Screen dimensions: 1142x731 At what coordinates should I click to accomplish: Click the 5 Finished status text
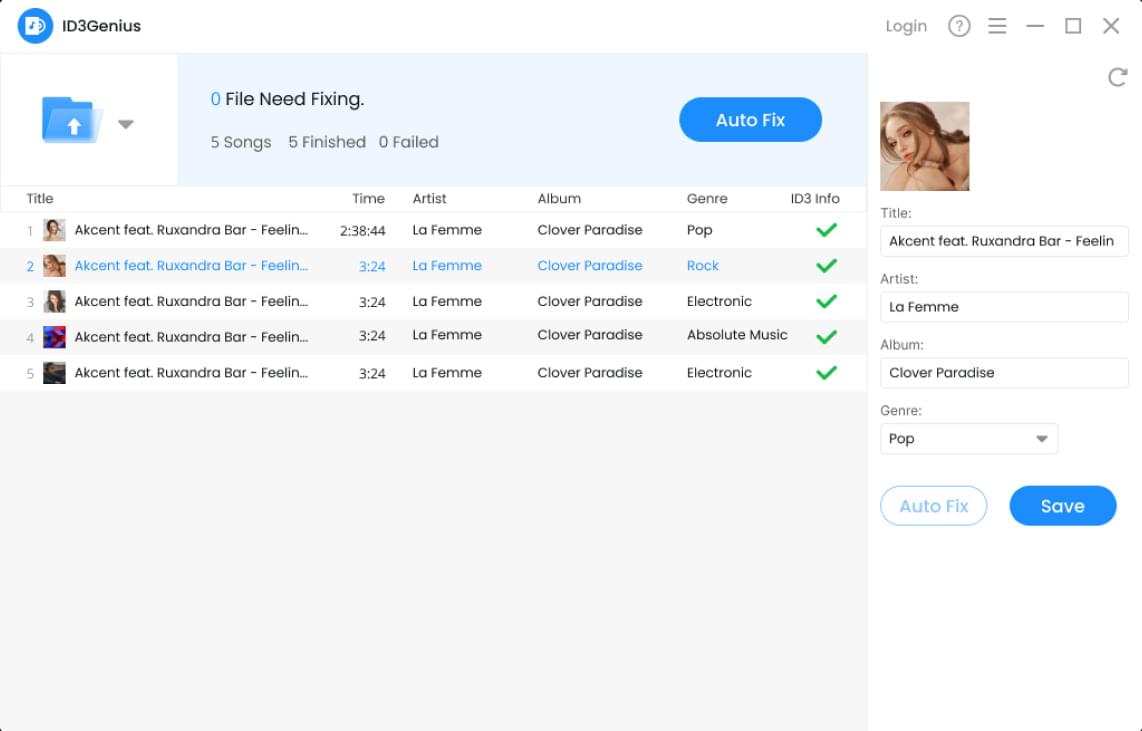(327, 142)
